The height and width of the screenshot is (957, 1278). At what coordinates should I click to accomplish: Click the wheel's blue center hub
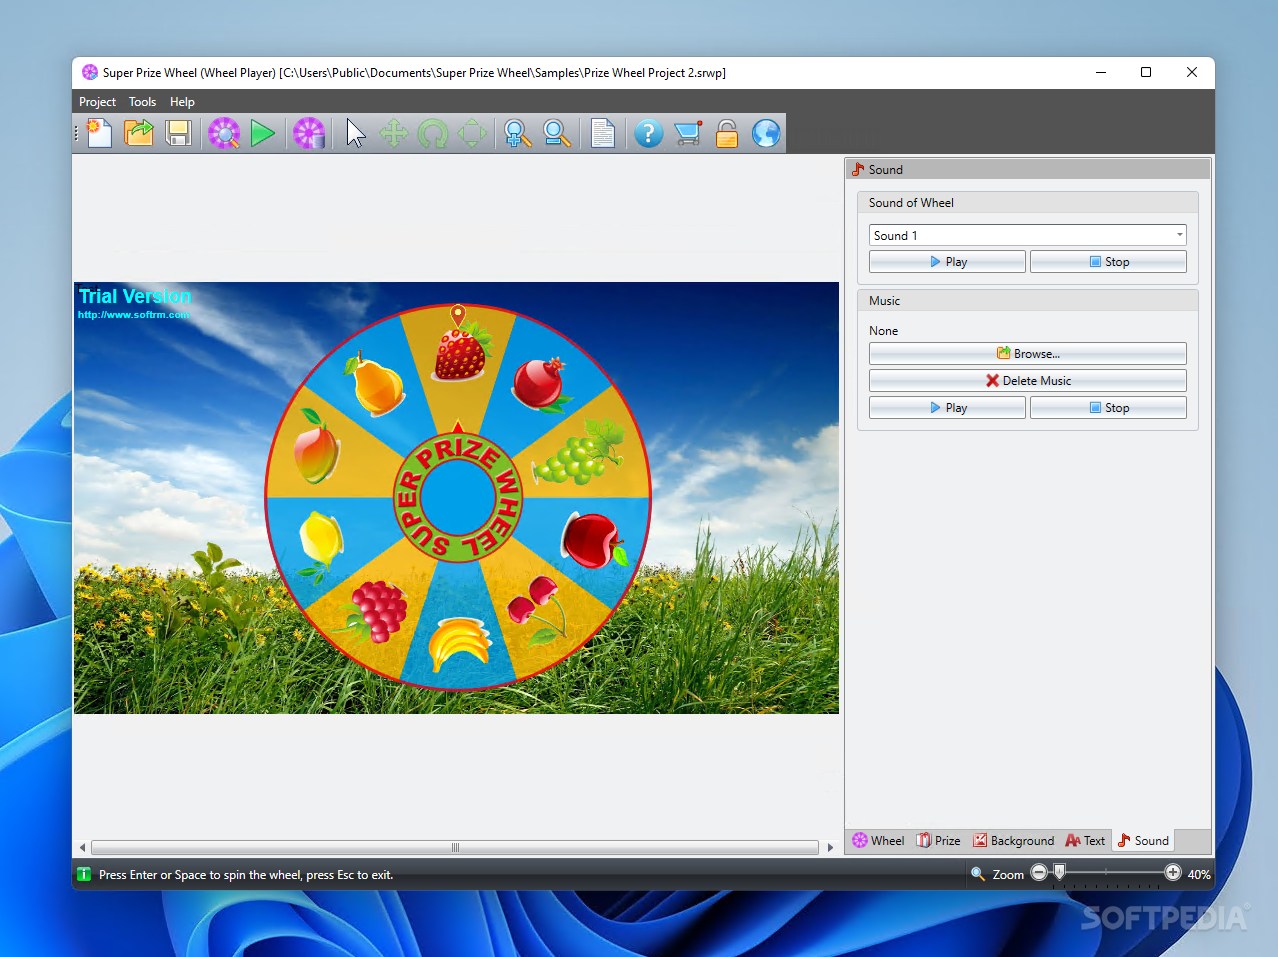[458, 497]
